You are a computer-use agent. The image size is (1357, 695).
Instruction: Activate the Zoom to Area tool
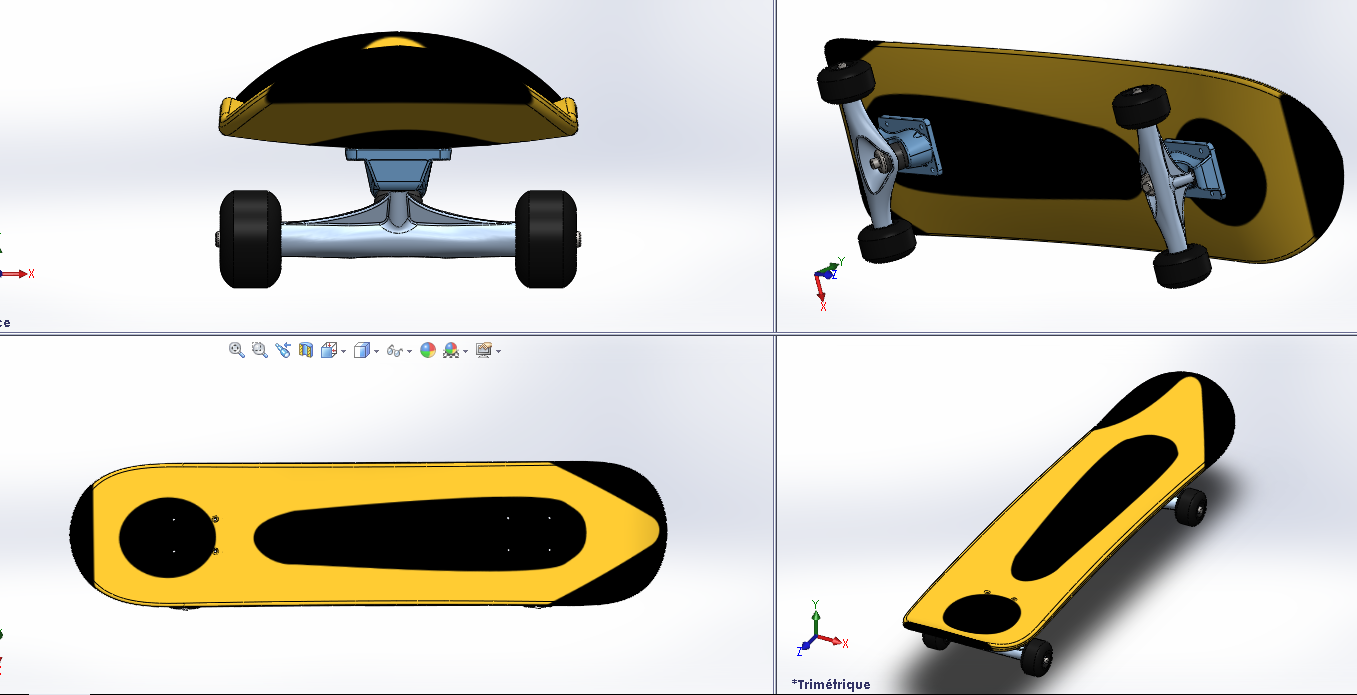click(260, 350)
